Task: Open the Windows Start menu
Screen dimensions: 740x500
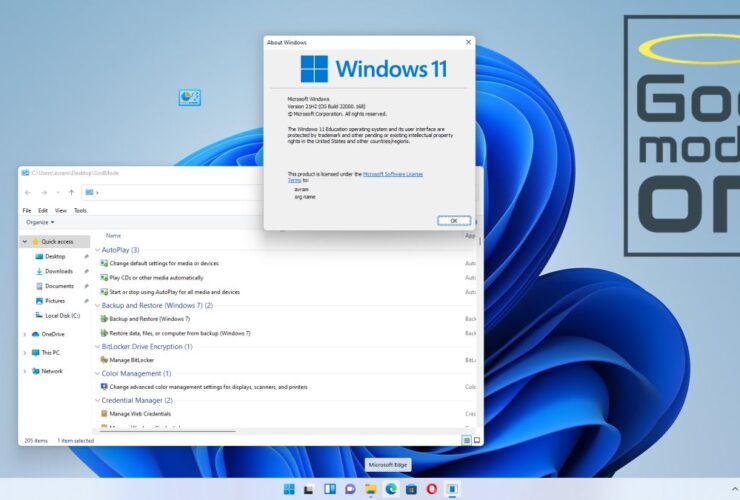Action: (x=289, y=489)
